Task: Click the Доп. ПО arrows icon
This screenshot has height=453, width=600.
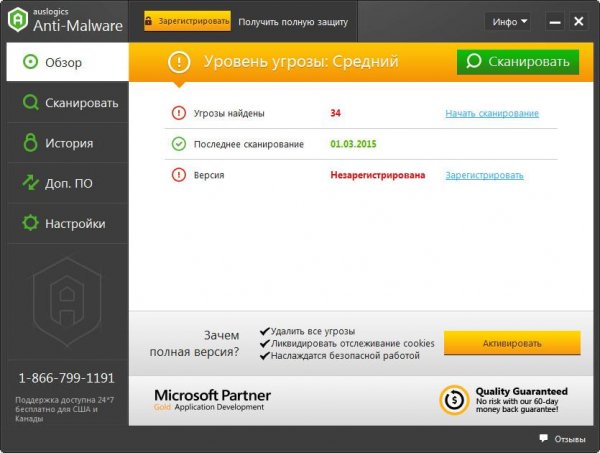Action: pyautogui.click(x=30, y=183)
